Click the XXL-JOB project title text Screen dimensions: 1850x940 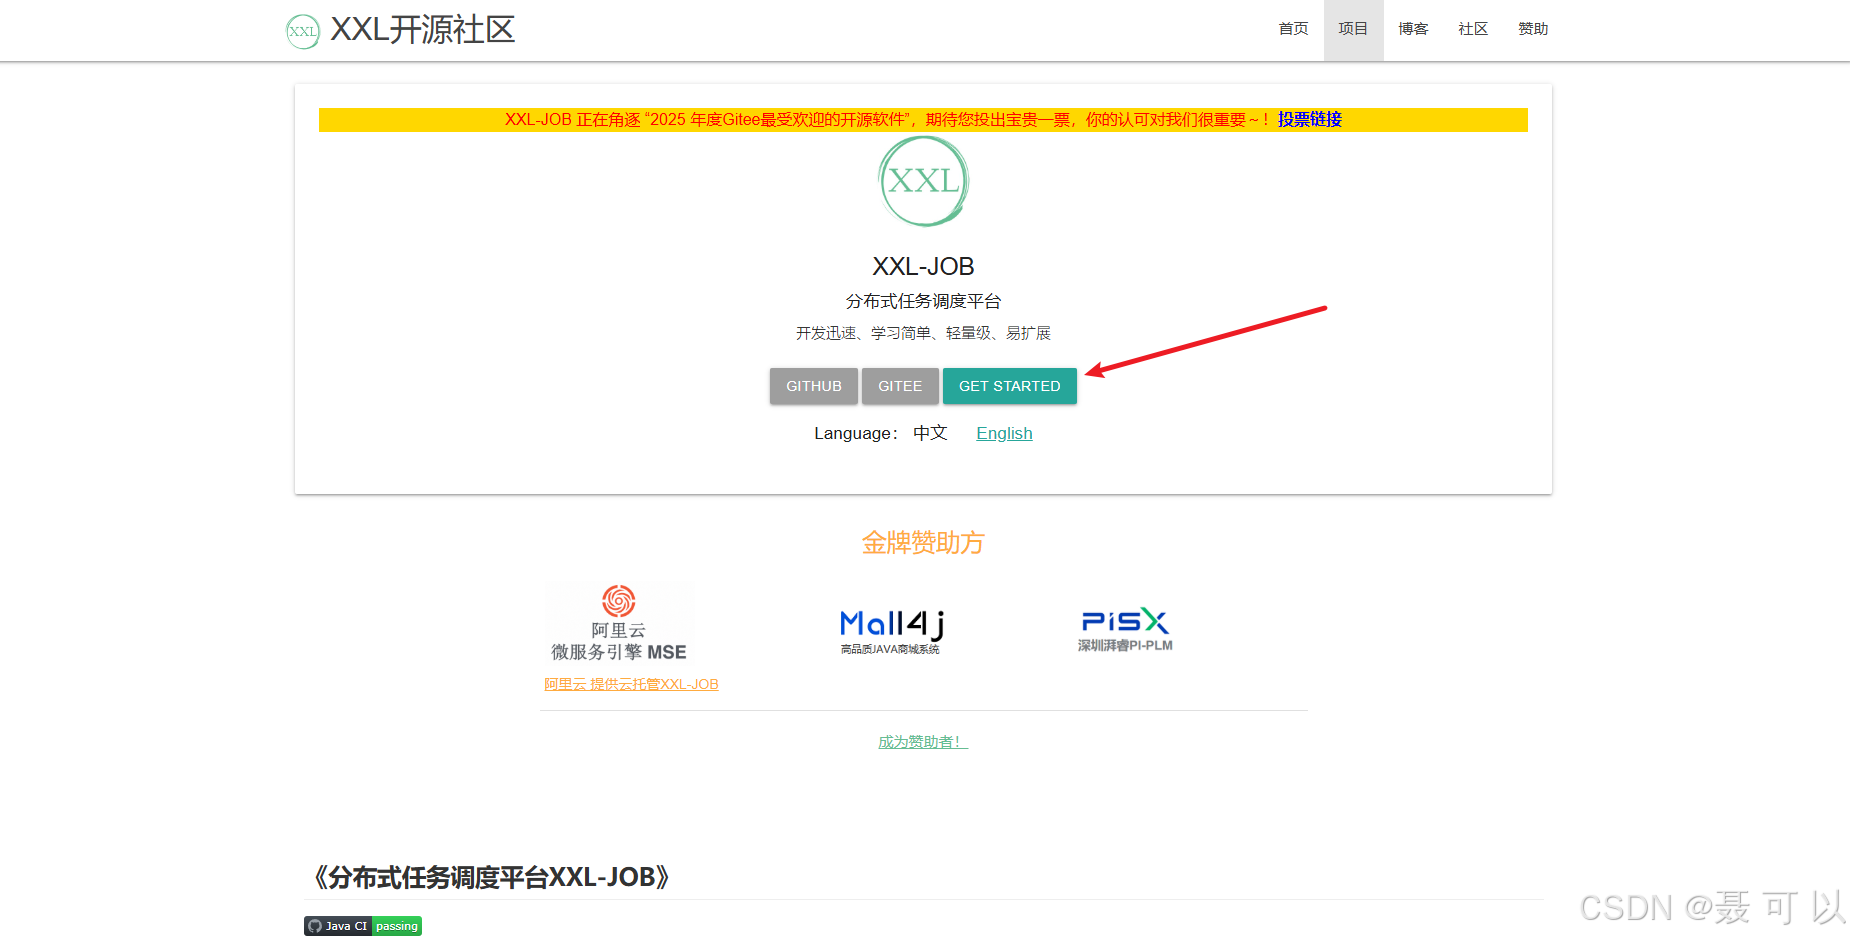click(x=923, y=266)
